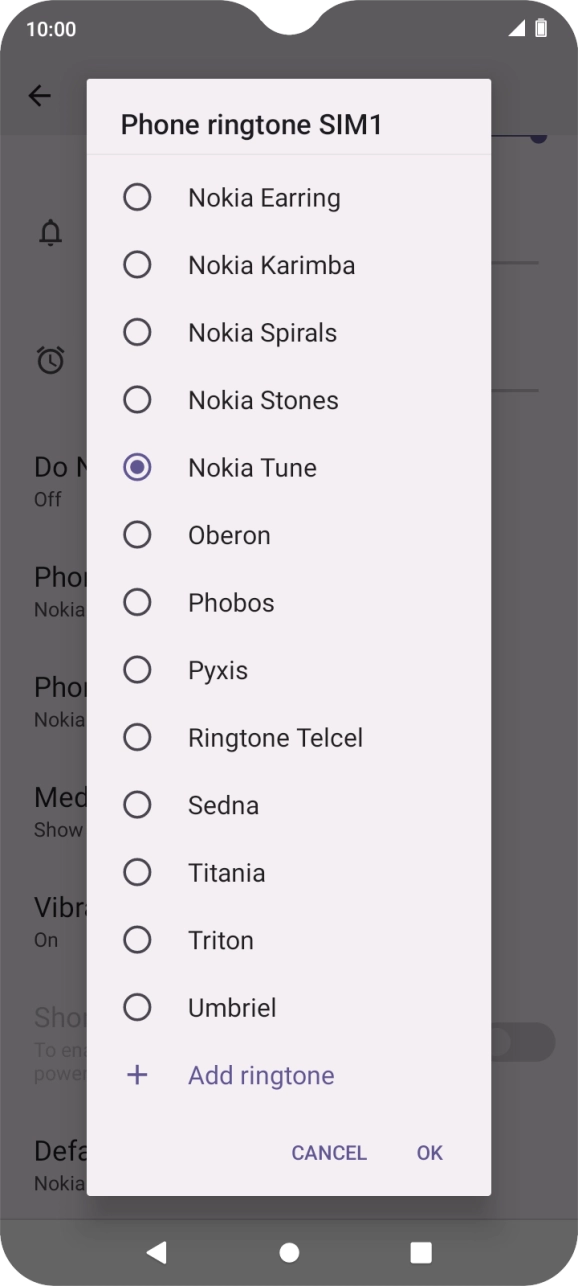Tap the plus icon to add ringtone
578x1286 pixels.
(137, 1074)
